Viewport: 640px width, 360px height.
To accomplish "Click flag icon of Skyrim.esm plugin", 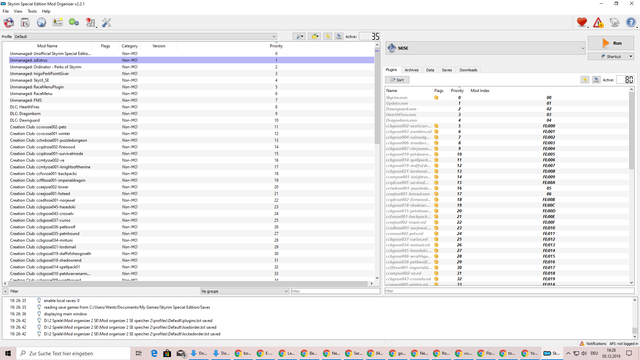I will (436, 98).
